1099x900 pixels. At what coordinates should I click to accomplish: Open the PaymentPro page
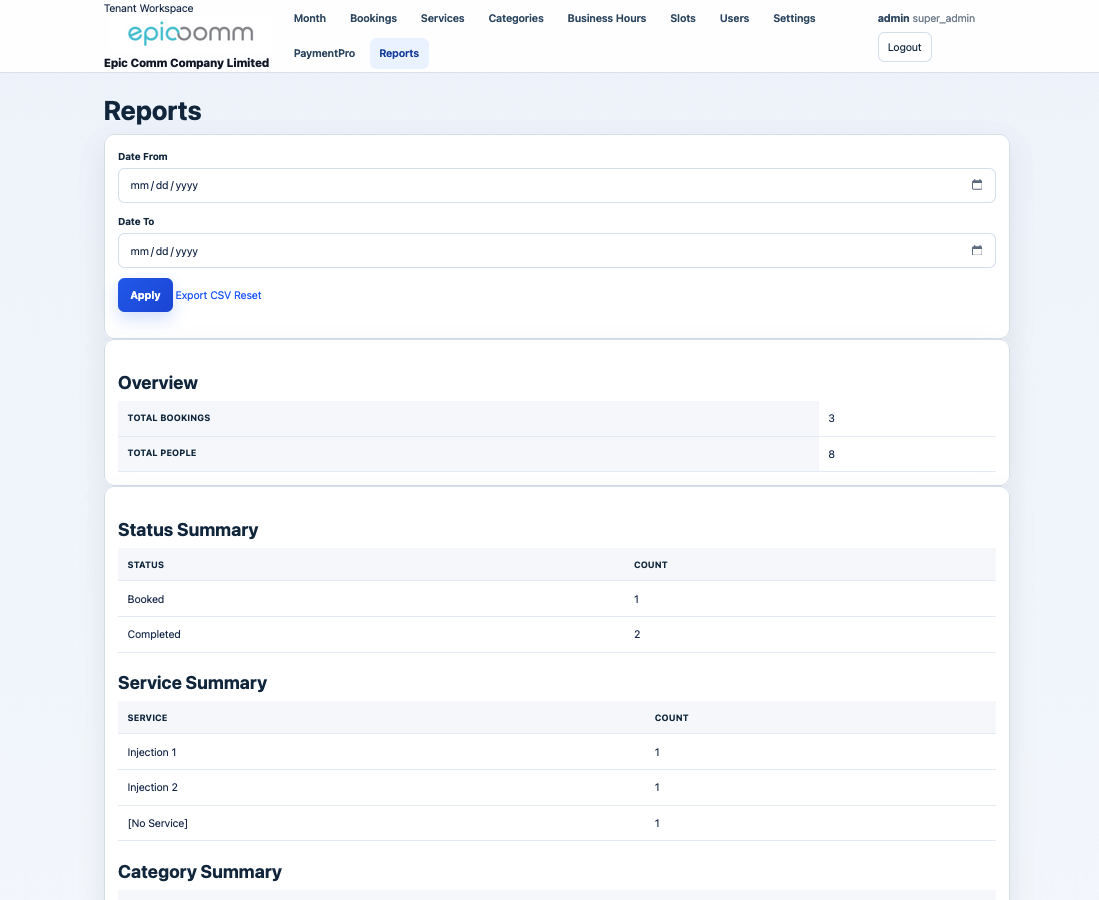[324, 53]
